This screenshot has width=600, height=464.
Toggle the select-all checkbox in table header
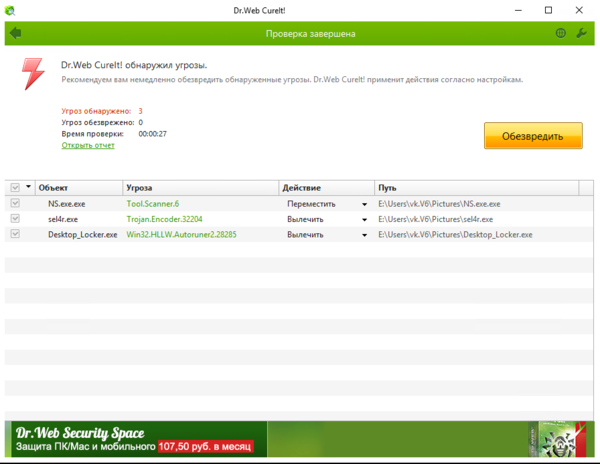[15, 187]
